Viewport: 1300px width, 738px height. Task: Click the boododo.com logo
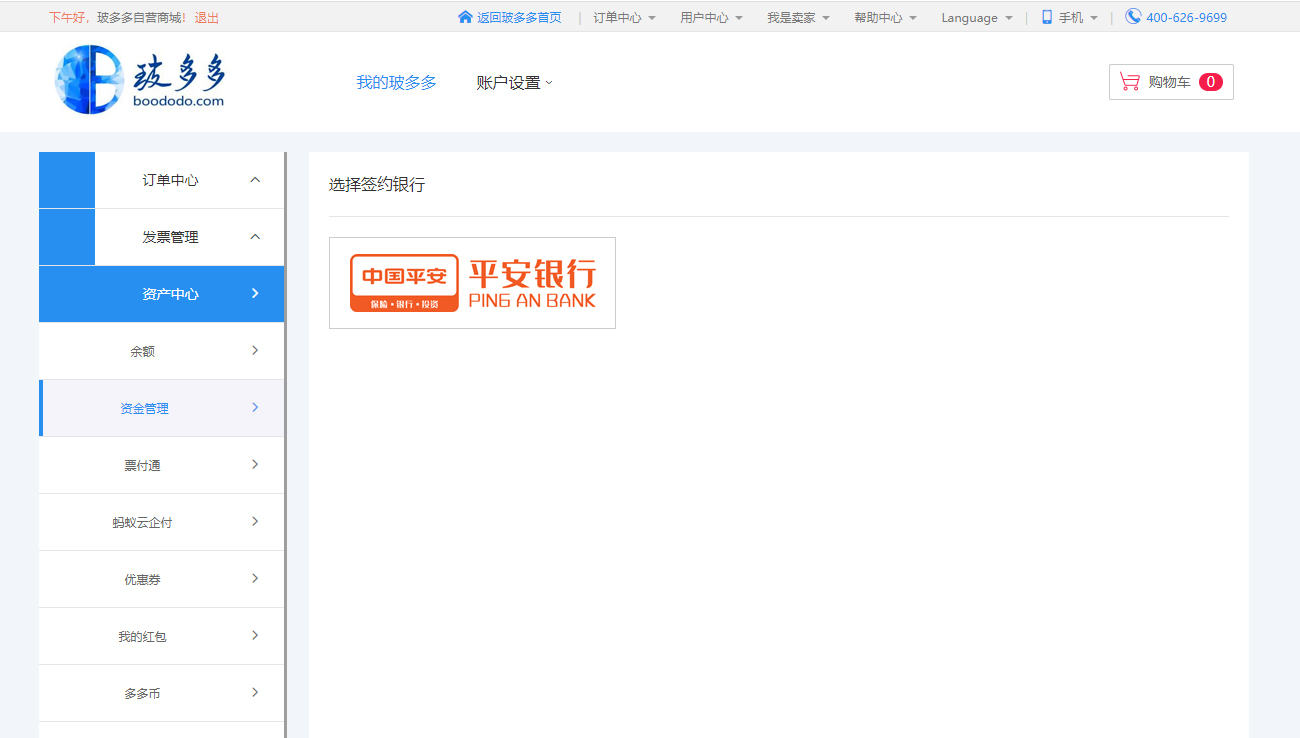[x=140, y=80]
